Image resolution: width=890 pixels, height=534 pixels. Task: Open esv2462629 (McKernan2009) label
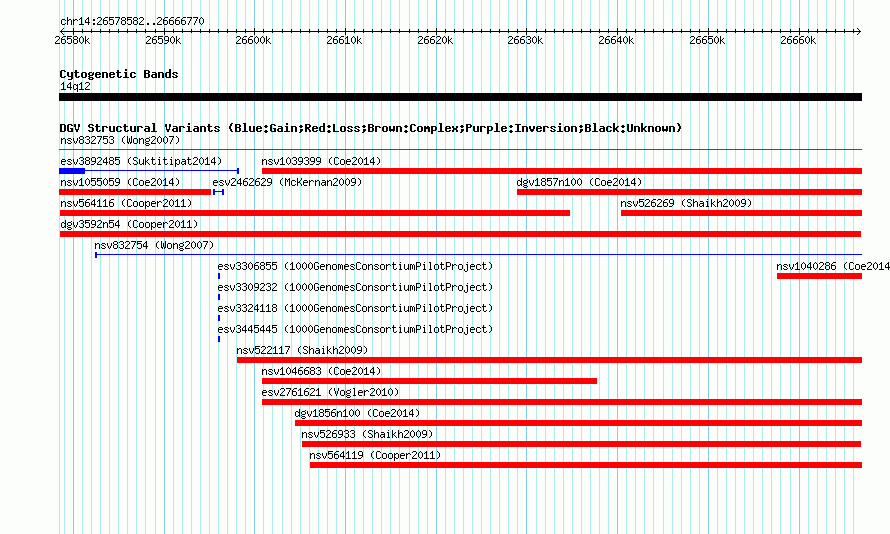[x=287, y=182]
